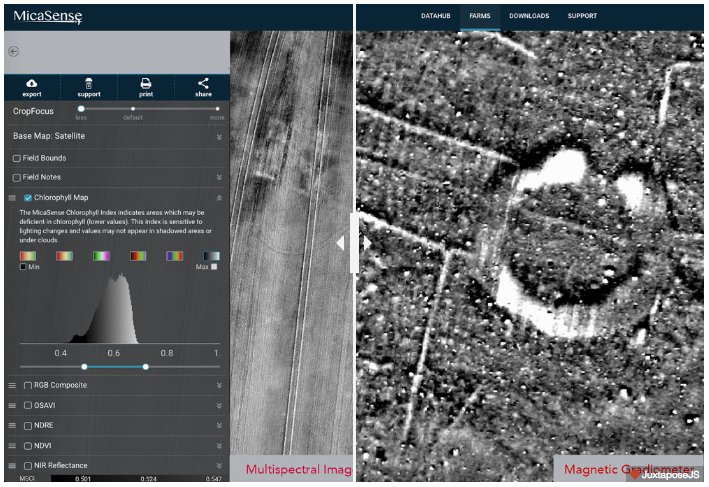709x487 pixels.
Task: Expand the NDVI section
Action: [219, 446]
